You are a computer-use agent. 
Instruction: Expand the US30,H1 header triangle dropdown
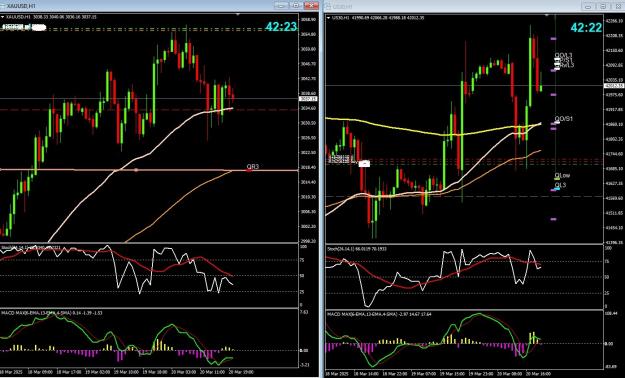(328, 18)
